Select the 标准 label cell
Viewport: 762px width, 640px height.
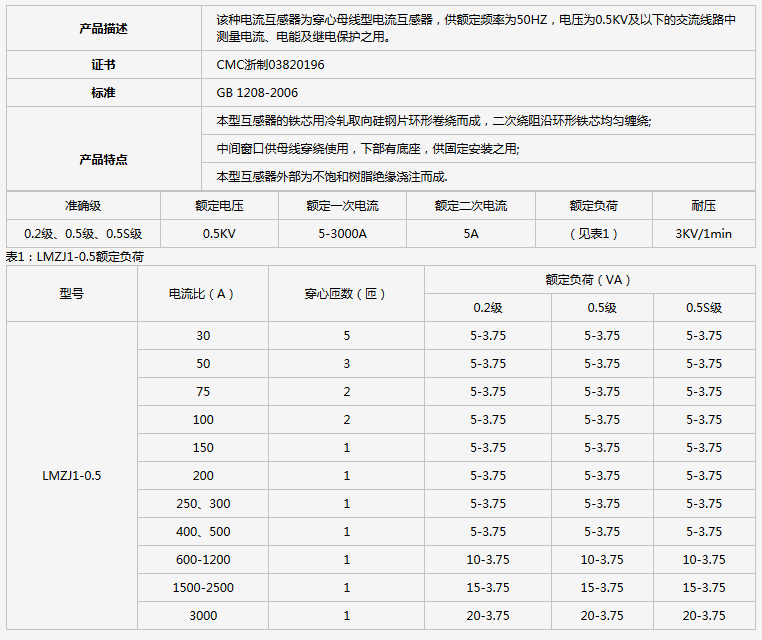103,92
